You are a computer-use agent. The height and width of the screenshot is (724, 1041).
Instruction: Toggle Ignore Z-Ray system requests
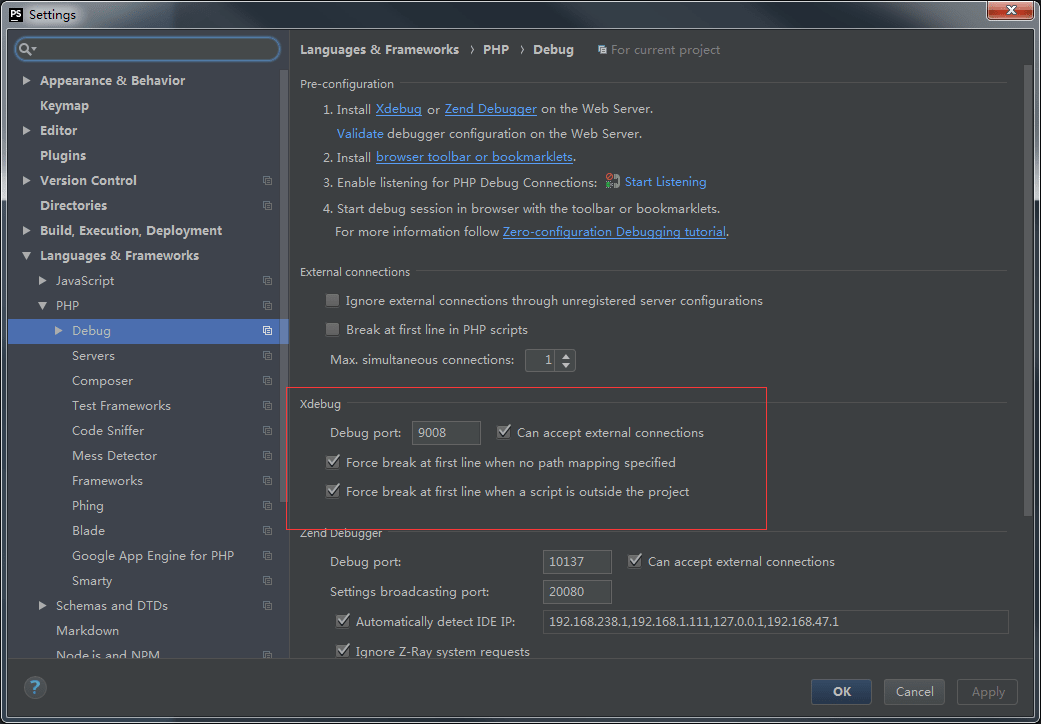[x=343, y=651]
